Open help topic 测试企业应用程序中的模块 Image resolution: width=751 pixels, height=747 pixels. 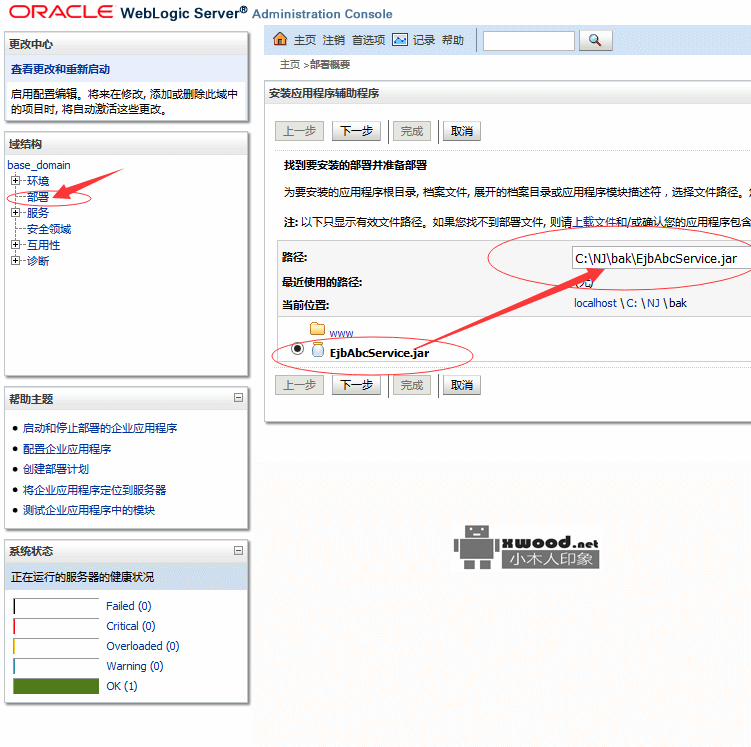[x=89, y=510]
